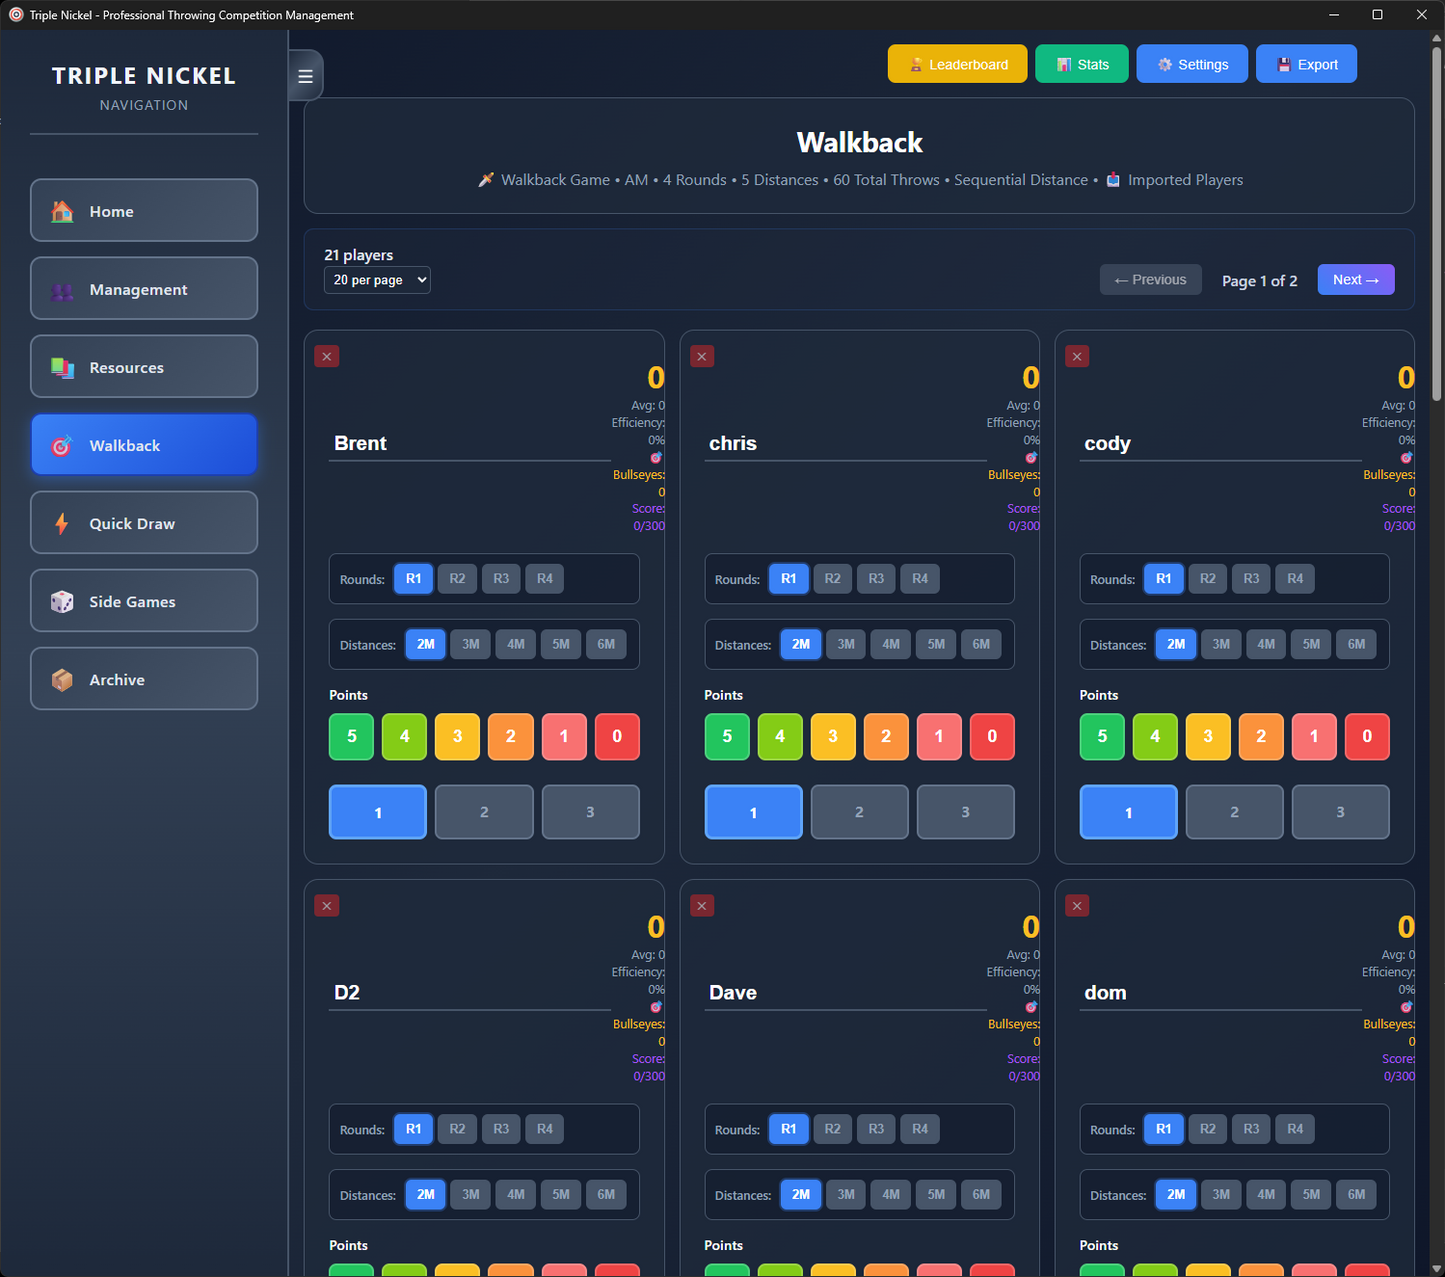The image size is (1445, 1277).
Task: Click the Home house icon in sidebar
Action: (x=63, y=211)
